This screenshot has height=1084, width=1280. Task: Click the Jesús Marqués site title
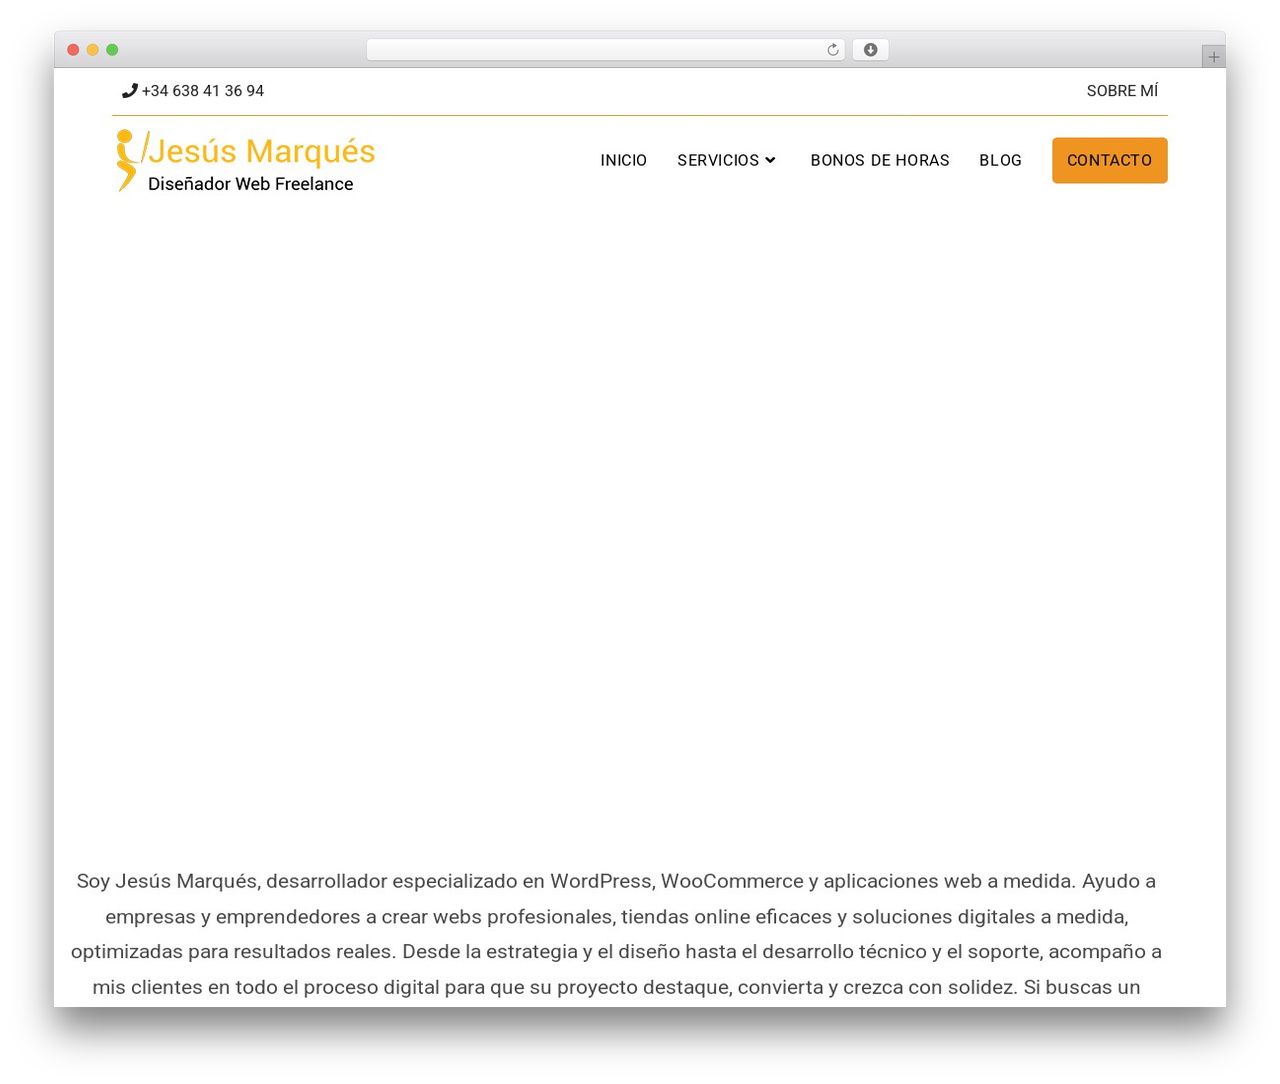click(262, 151)
